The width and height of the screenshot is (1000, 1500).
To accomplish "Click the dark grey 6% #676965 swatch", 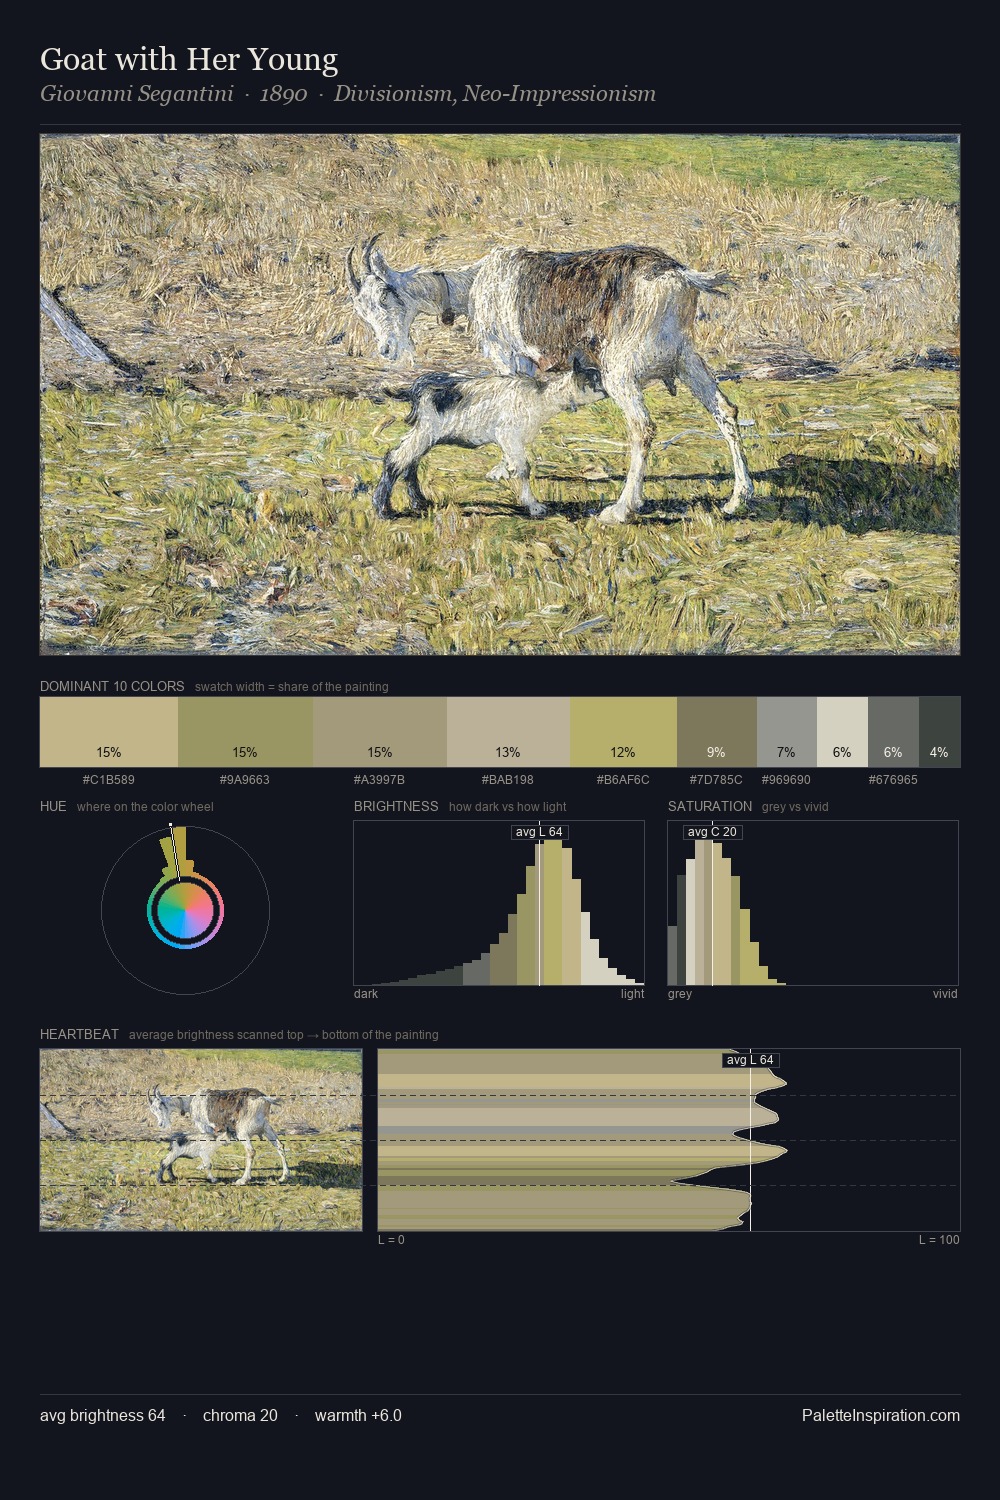I will click(x=893, y=732).
